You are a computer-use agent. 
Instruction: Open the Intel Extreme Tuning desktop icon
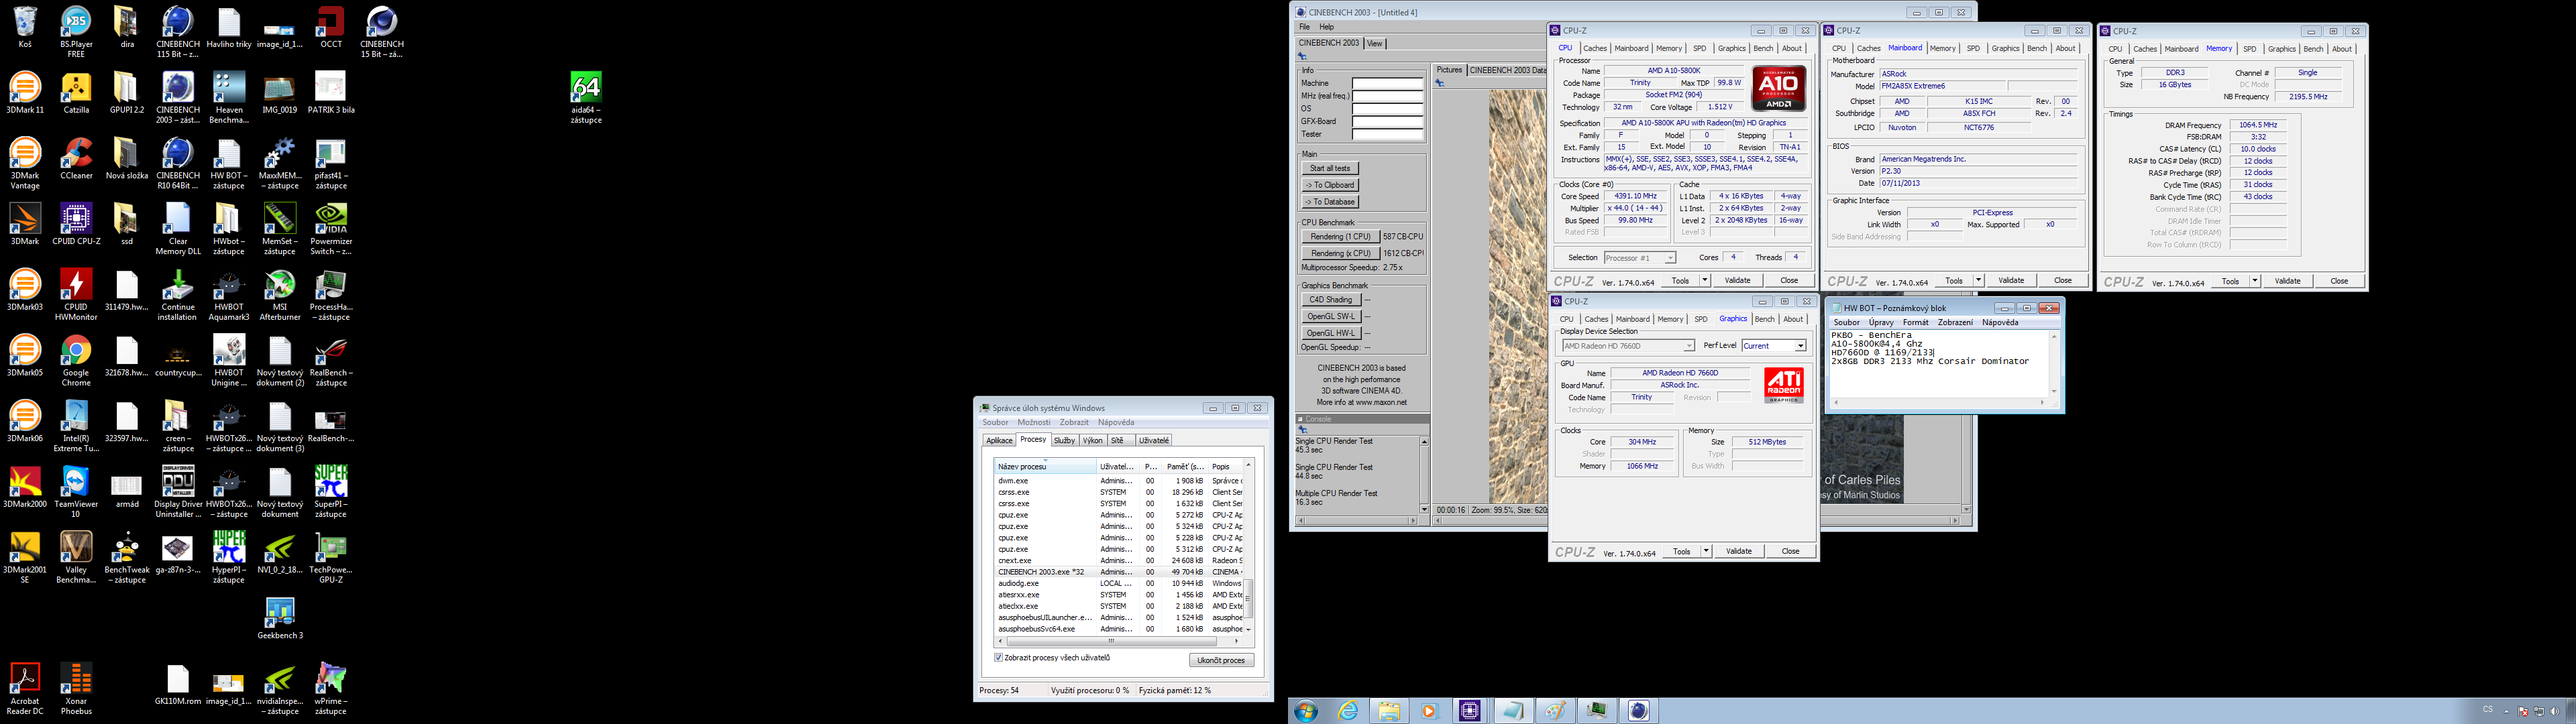click(x=76, y=427)
